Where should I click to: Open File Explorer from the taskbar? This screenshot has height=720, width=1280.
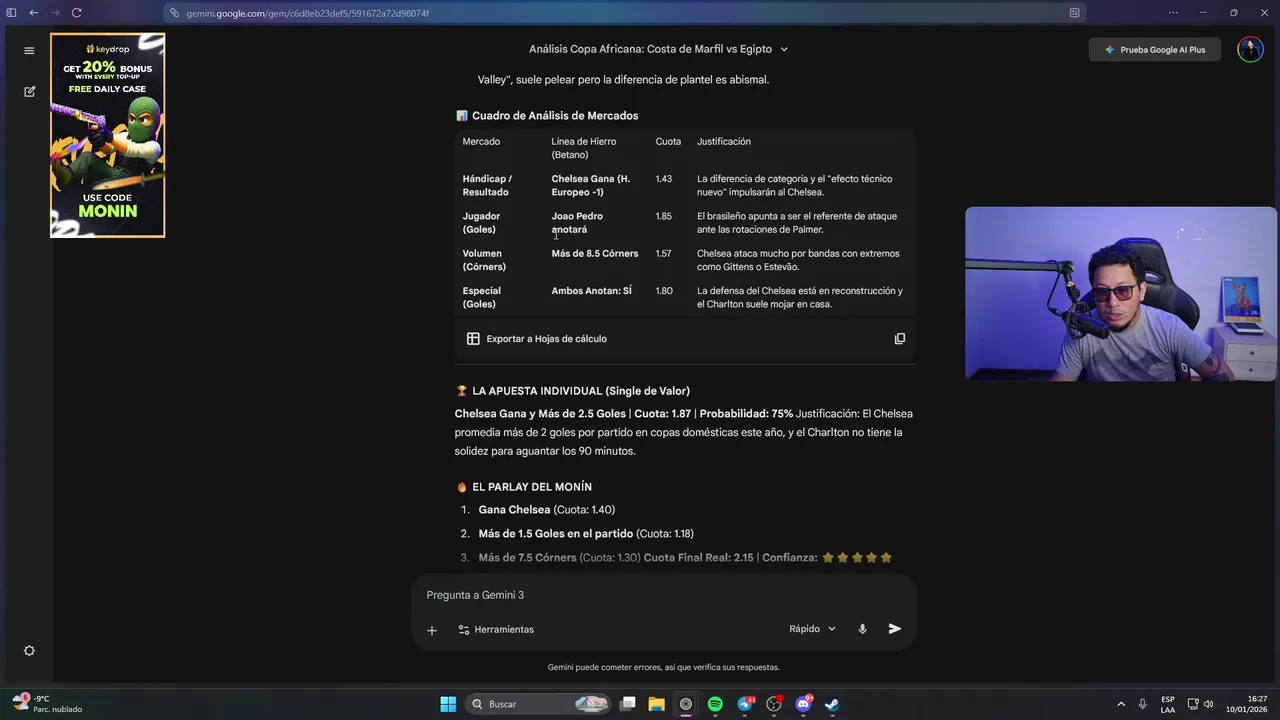point(657,704)
